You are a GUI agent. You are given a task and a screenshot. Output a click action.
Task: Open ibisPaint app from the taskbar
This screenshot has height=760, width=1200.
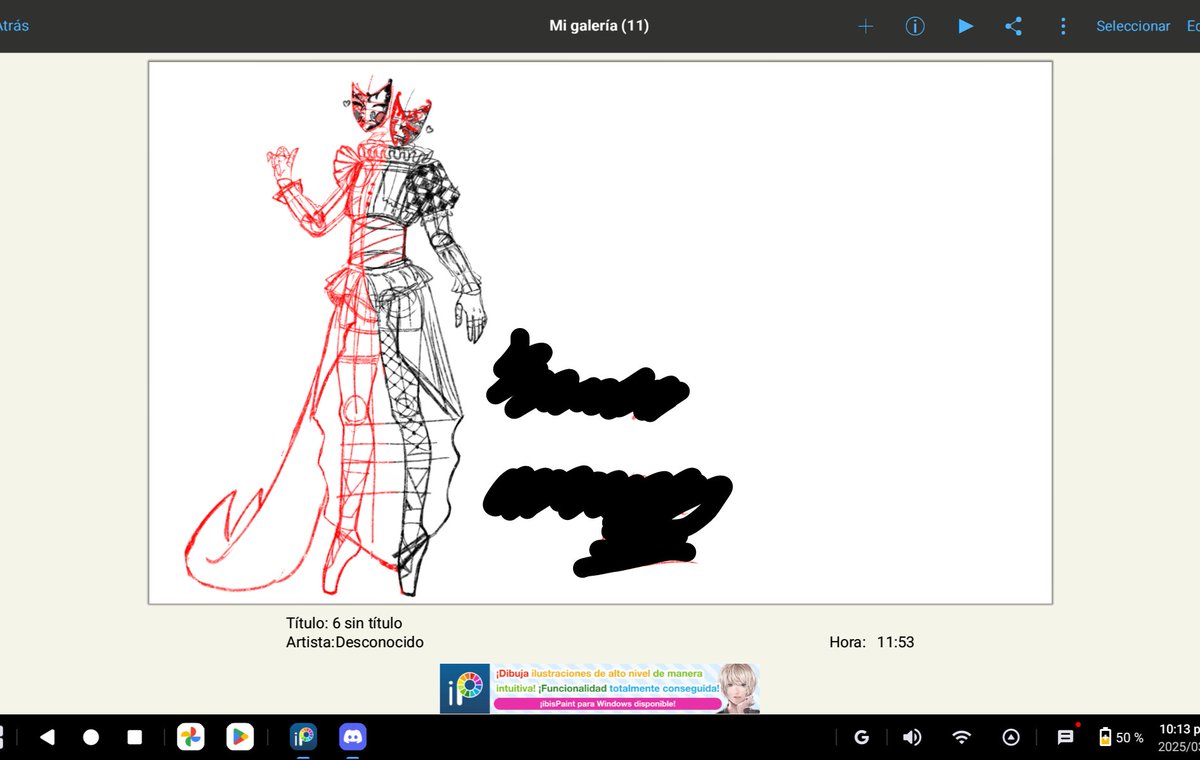point(303,737)
